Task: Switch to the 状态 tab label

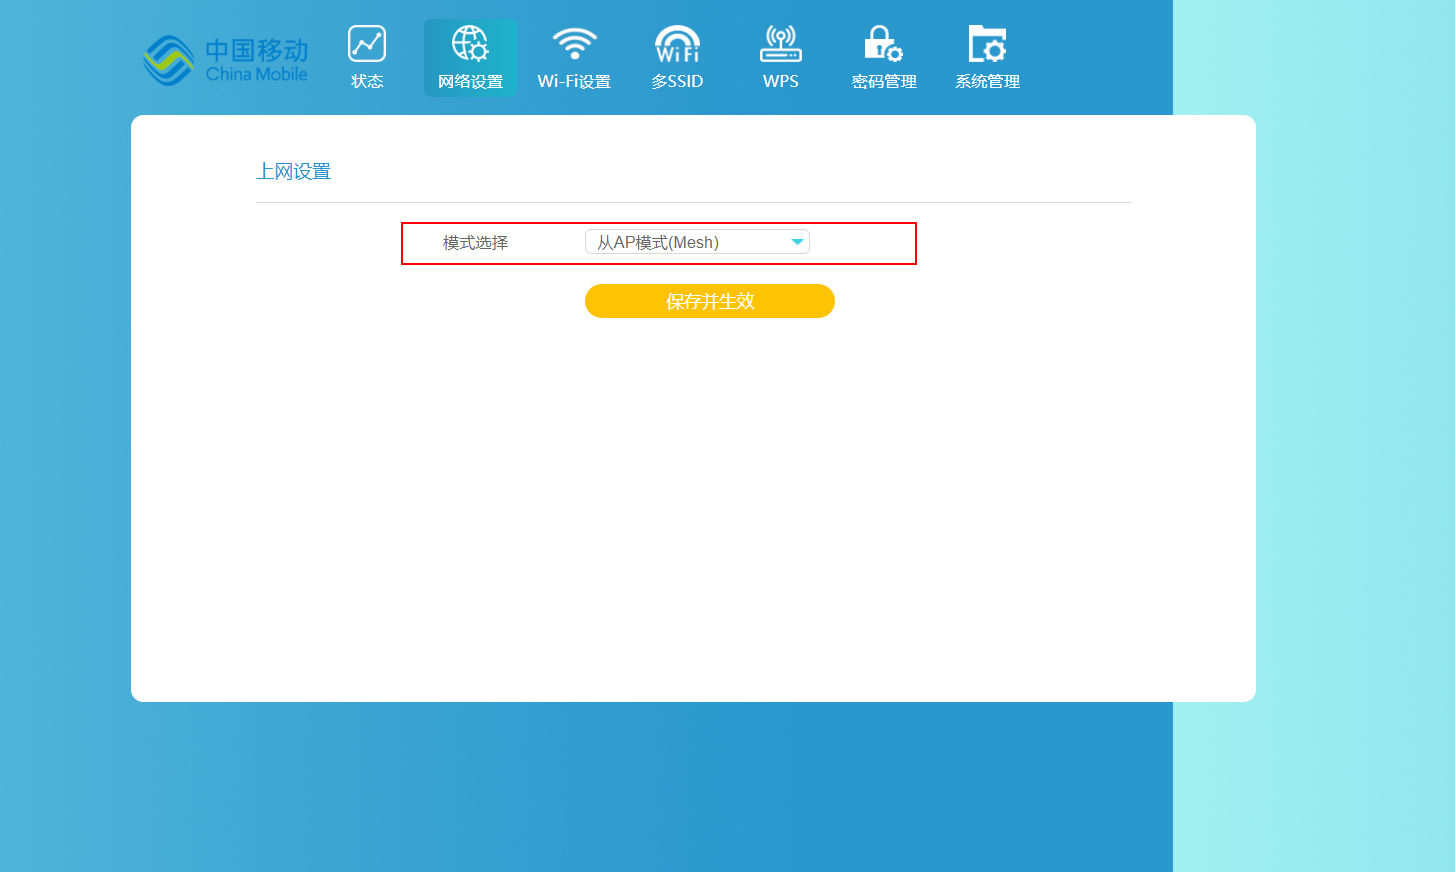Action: (x=367, y=82)
